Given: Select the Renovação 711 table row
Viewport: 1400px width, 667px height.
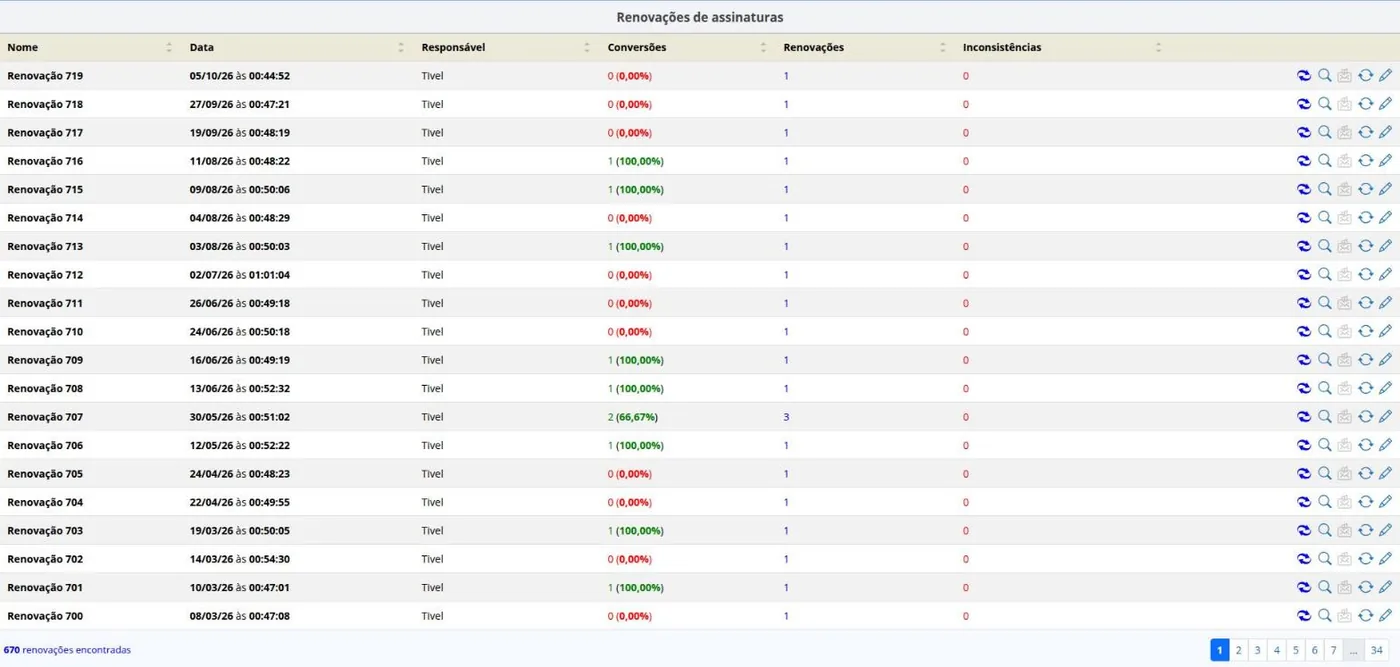Looking at the screenshot, I should pos(700,303).
